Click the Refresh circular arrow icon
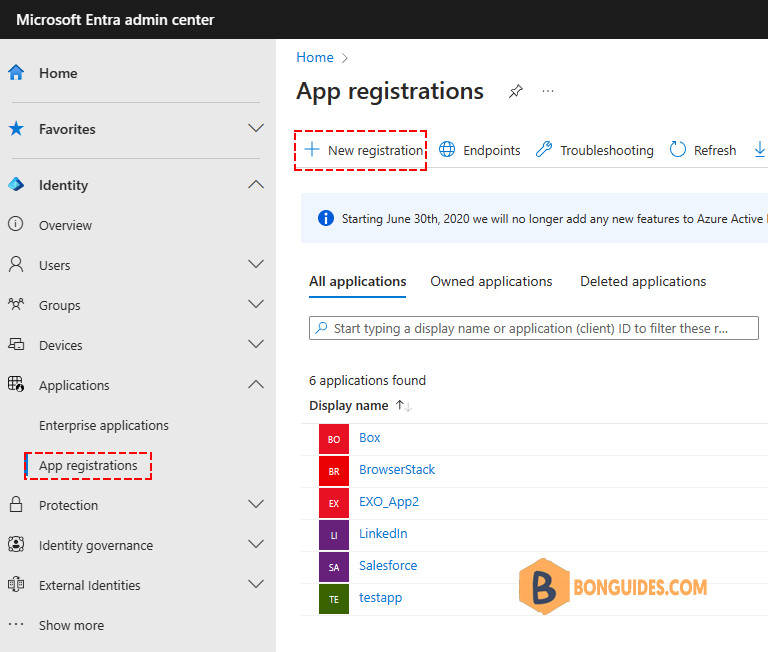 [677, 149]
